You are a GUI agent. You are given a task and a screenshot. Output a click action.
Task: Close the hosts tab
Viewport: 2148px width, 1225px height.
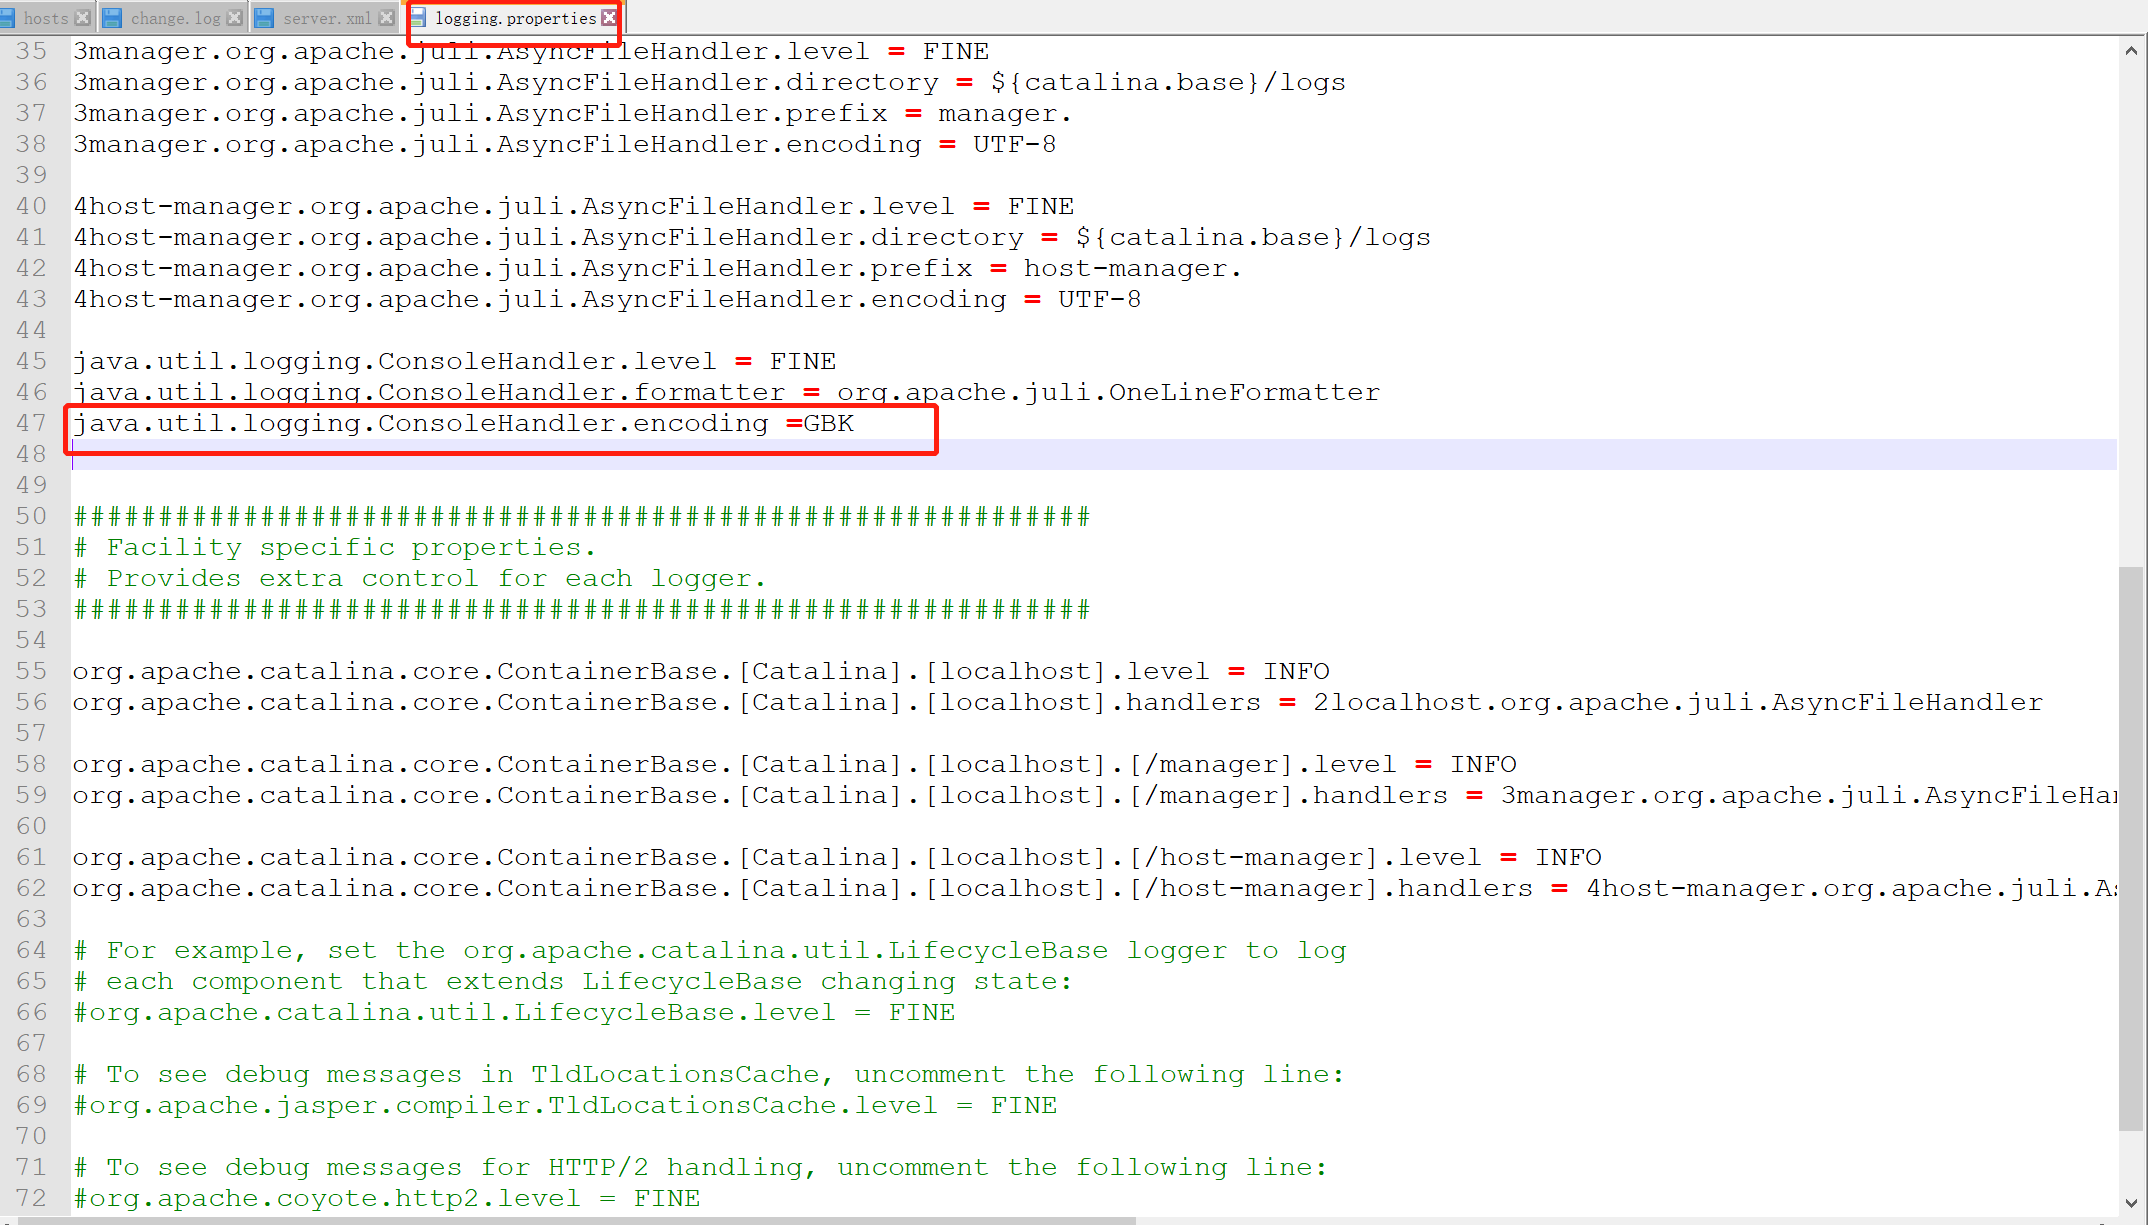84,17
